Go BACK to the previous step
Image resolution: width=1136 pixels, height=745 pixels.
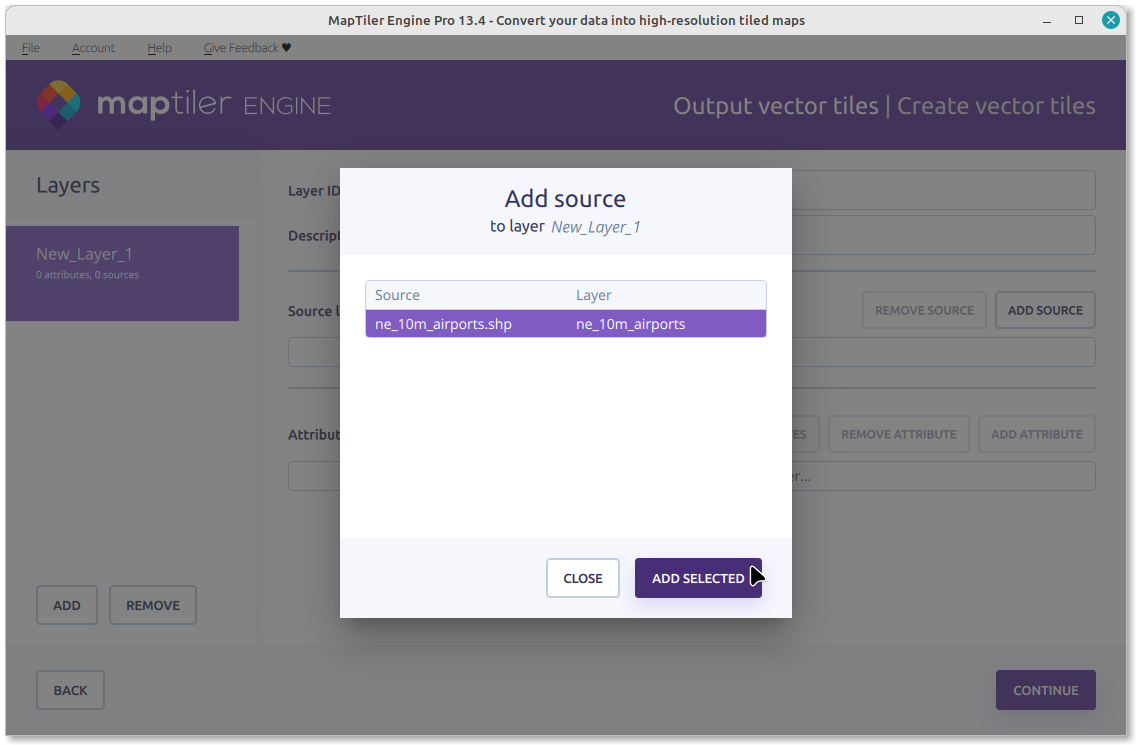point(70,690)
